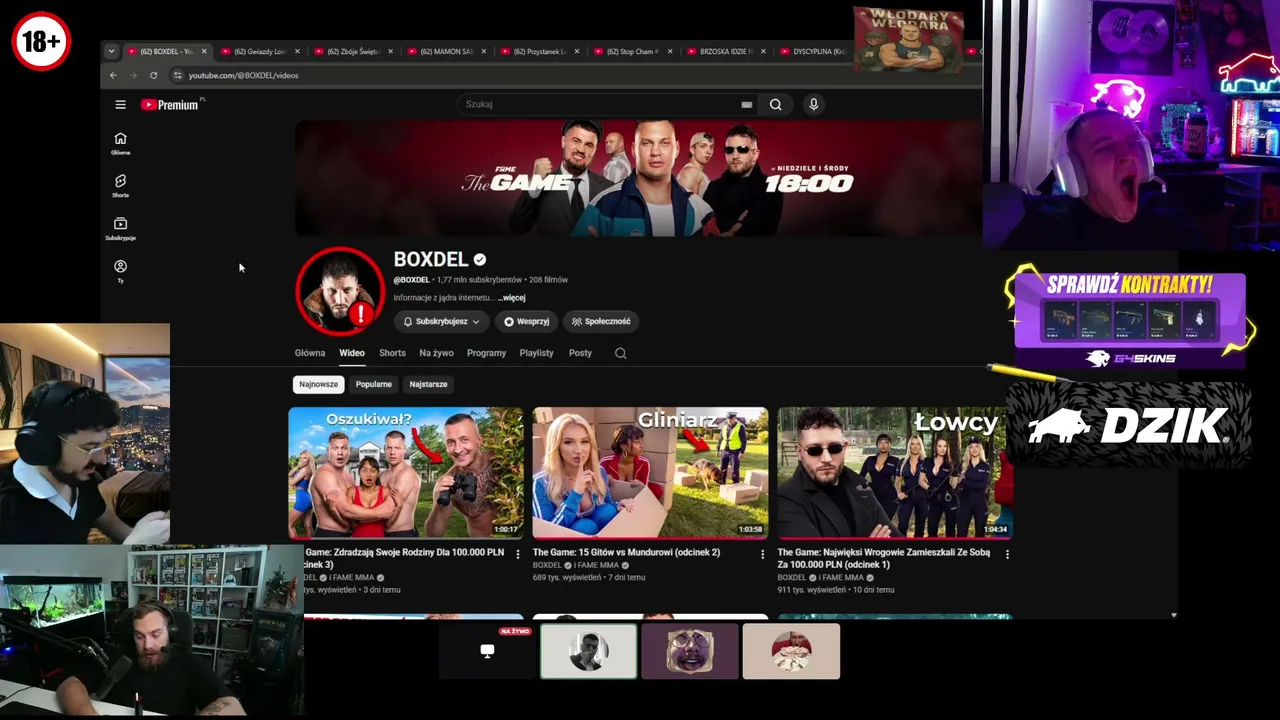Start voice search with the microphone icon

[x=813, y=104]
